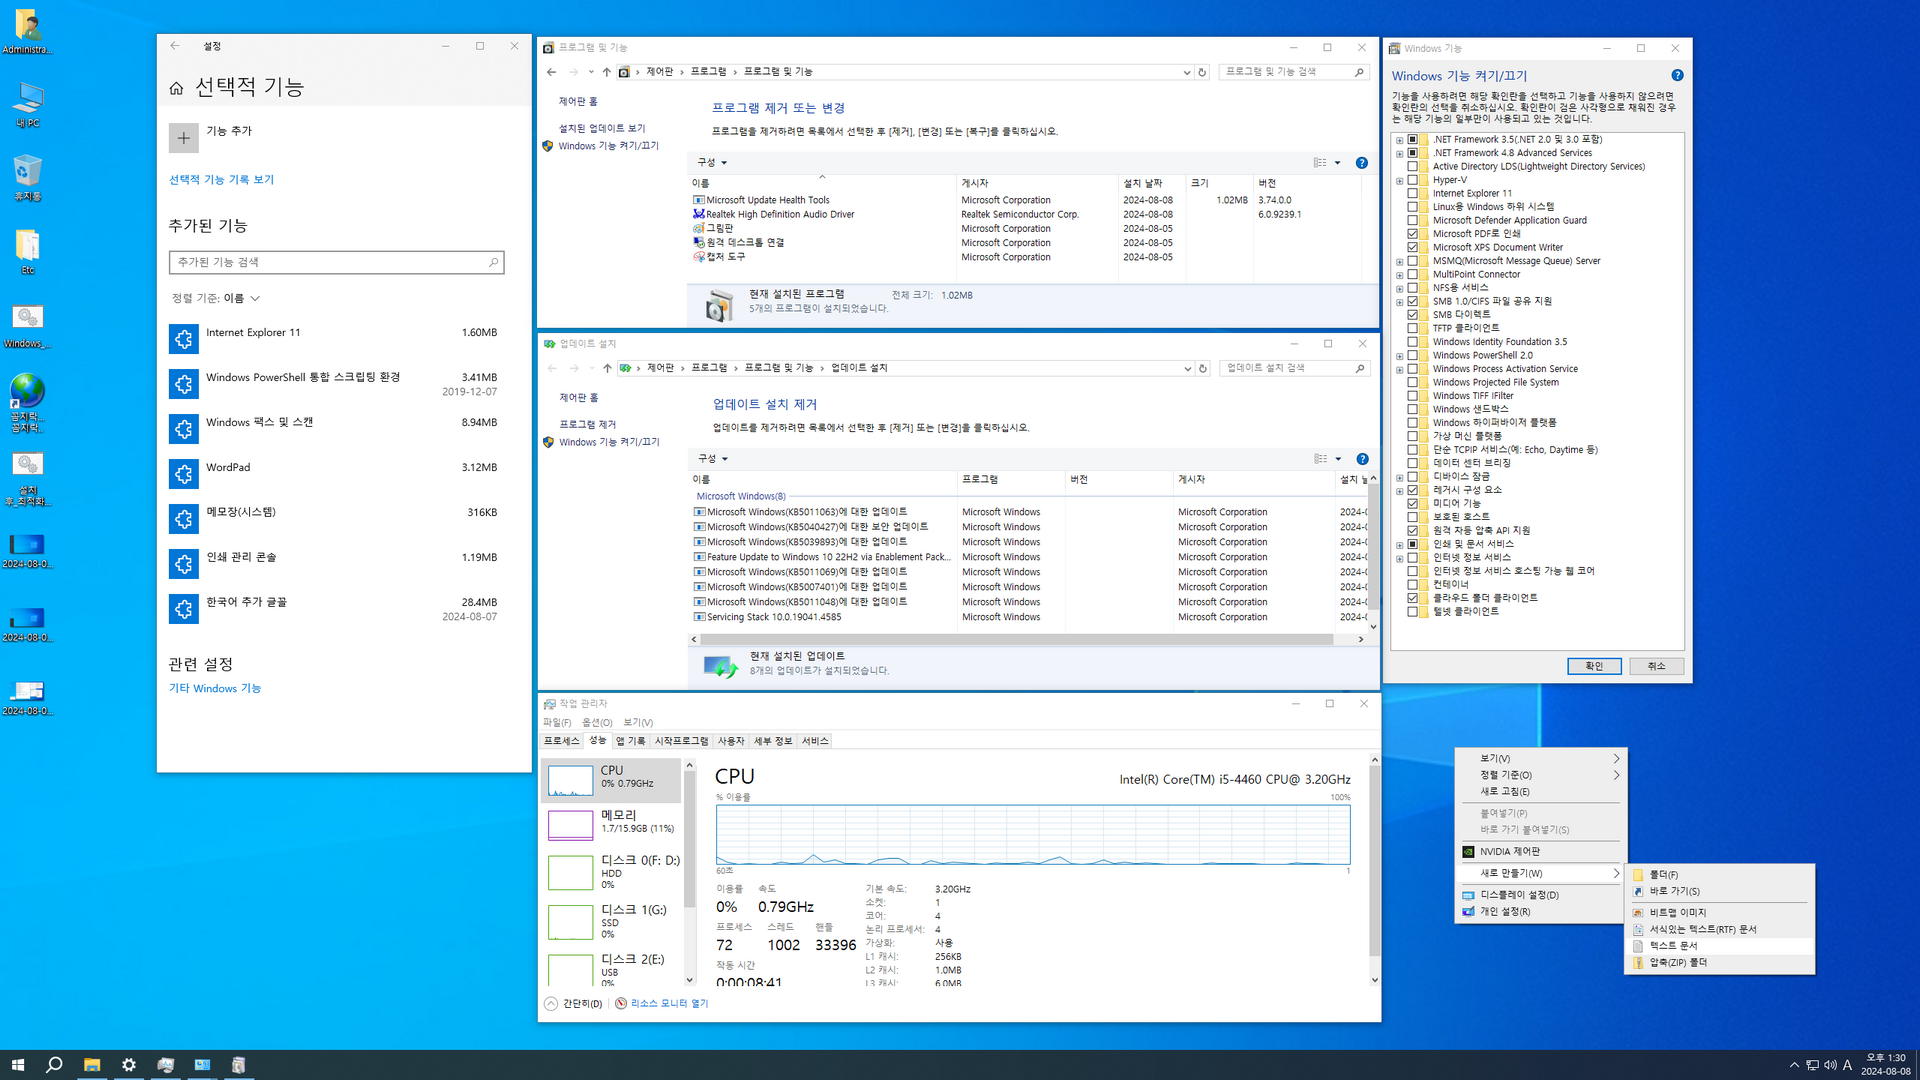
Task: Click the 확인 button in Windows 기능
Action: [x=1594, y=666]
